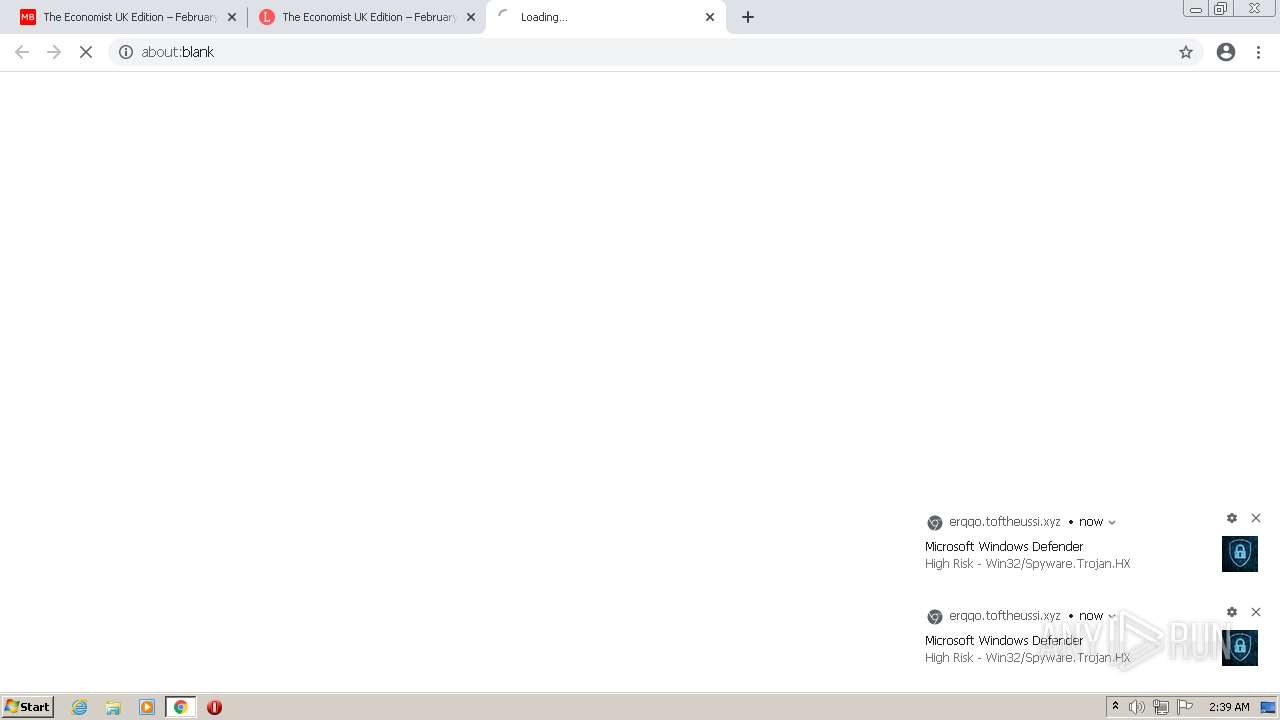This screenshot has height=720, width=1280.
Task: Go forward to next page
Action: (x=54, y=52)
